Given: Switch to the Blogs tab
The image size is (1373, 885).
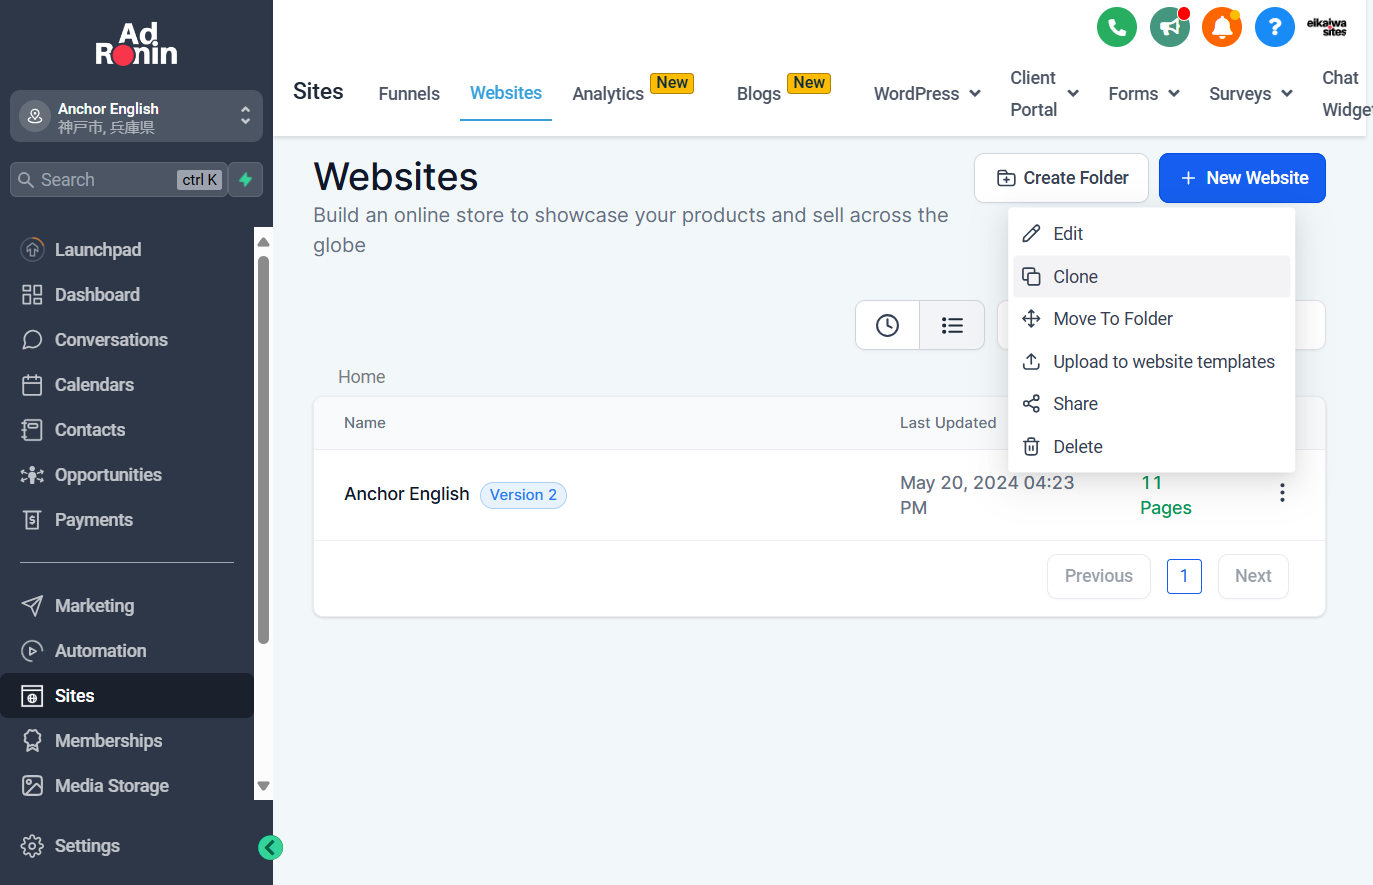Looking at the screenshot, I should [759, 94].
